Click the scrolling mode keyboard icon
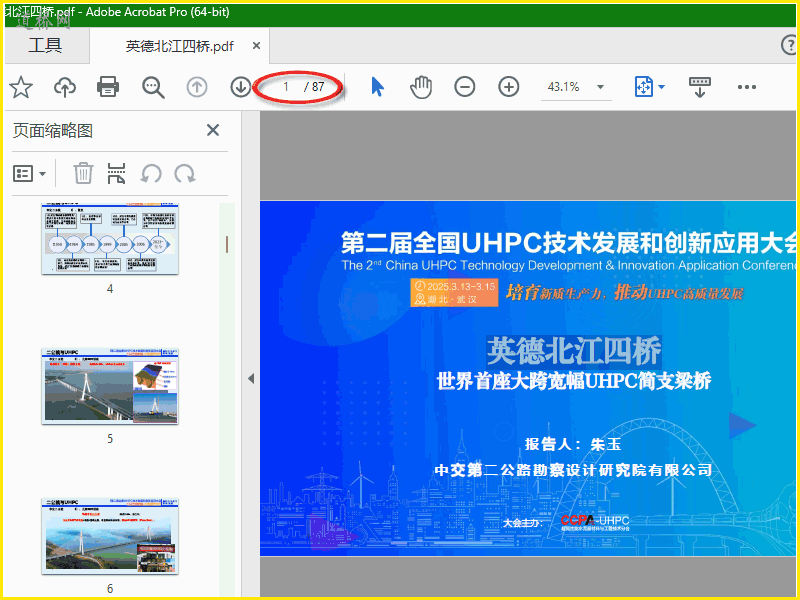Viewport: 800px width, 600px height. (699, 87)
